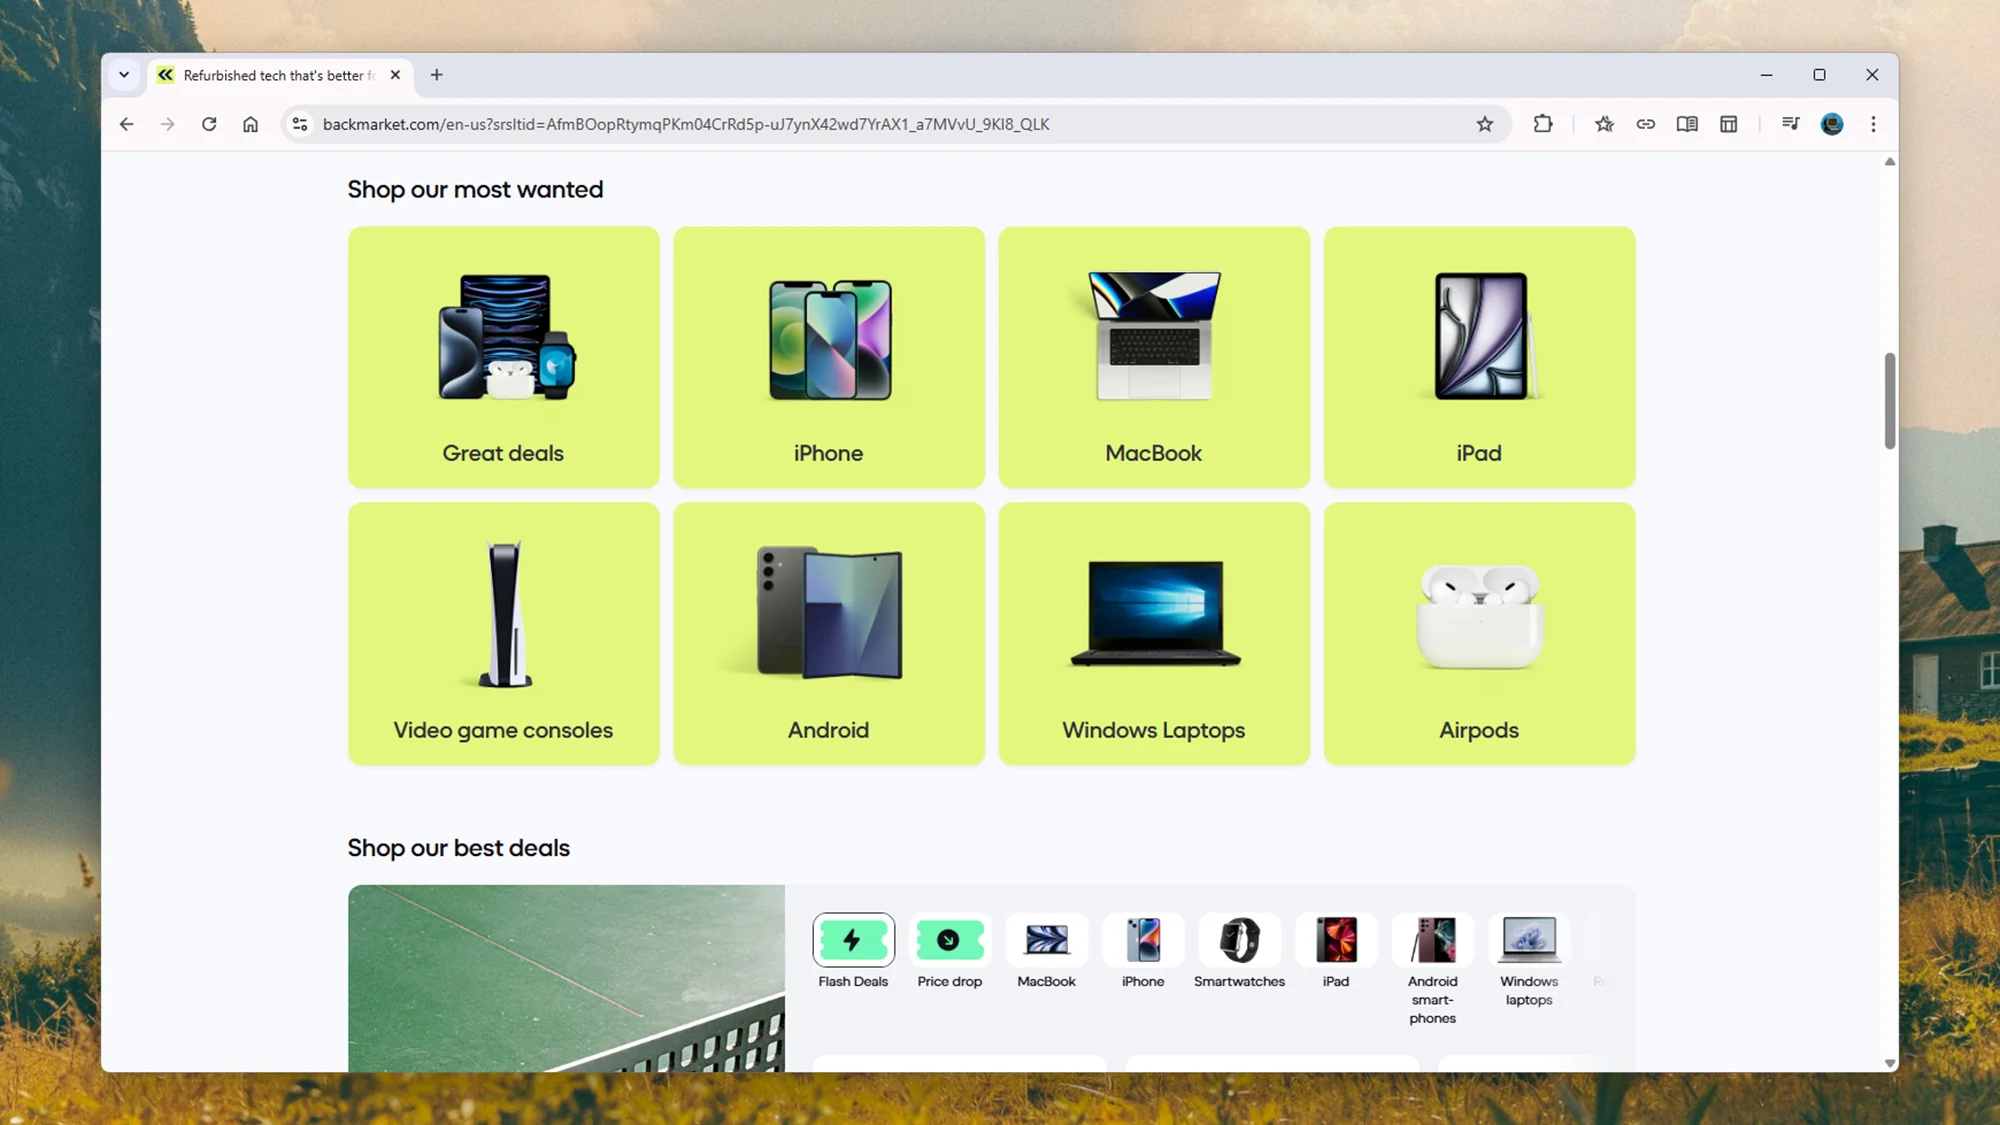Select the Flash Deals tab
Viewport: 2000px width, 1125px height.
tap(853, 952)
